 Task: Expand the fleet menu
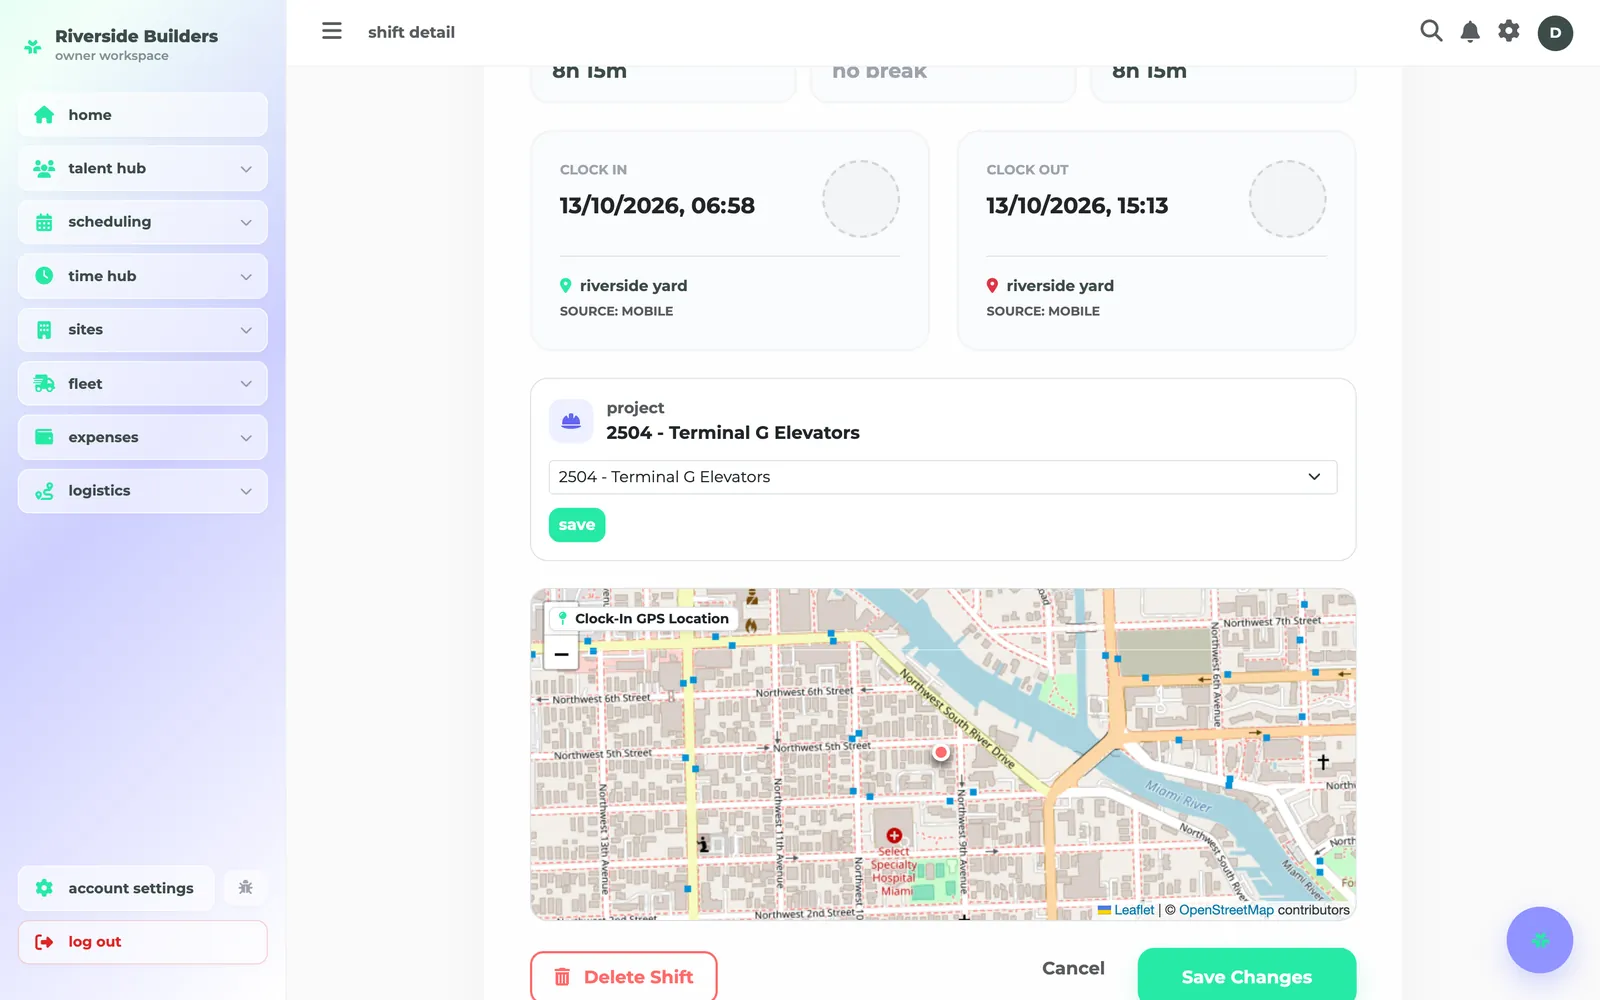coord(143,384)
